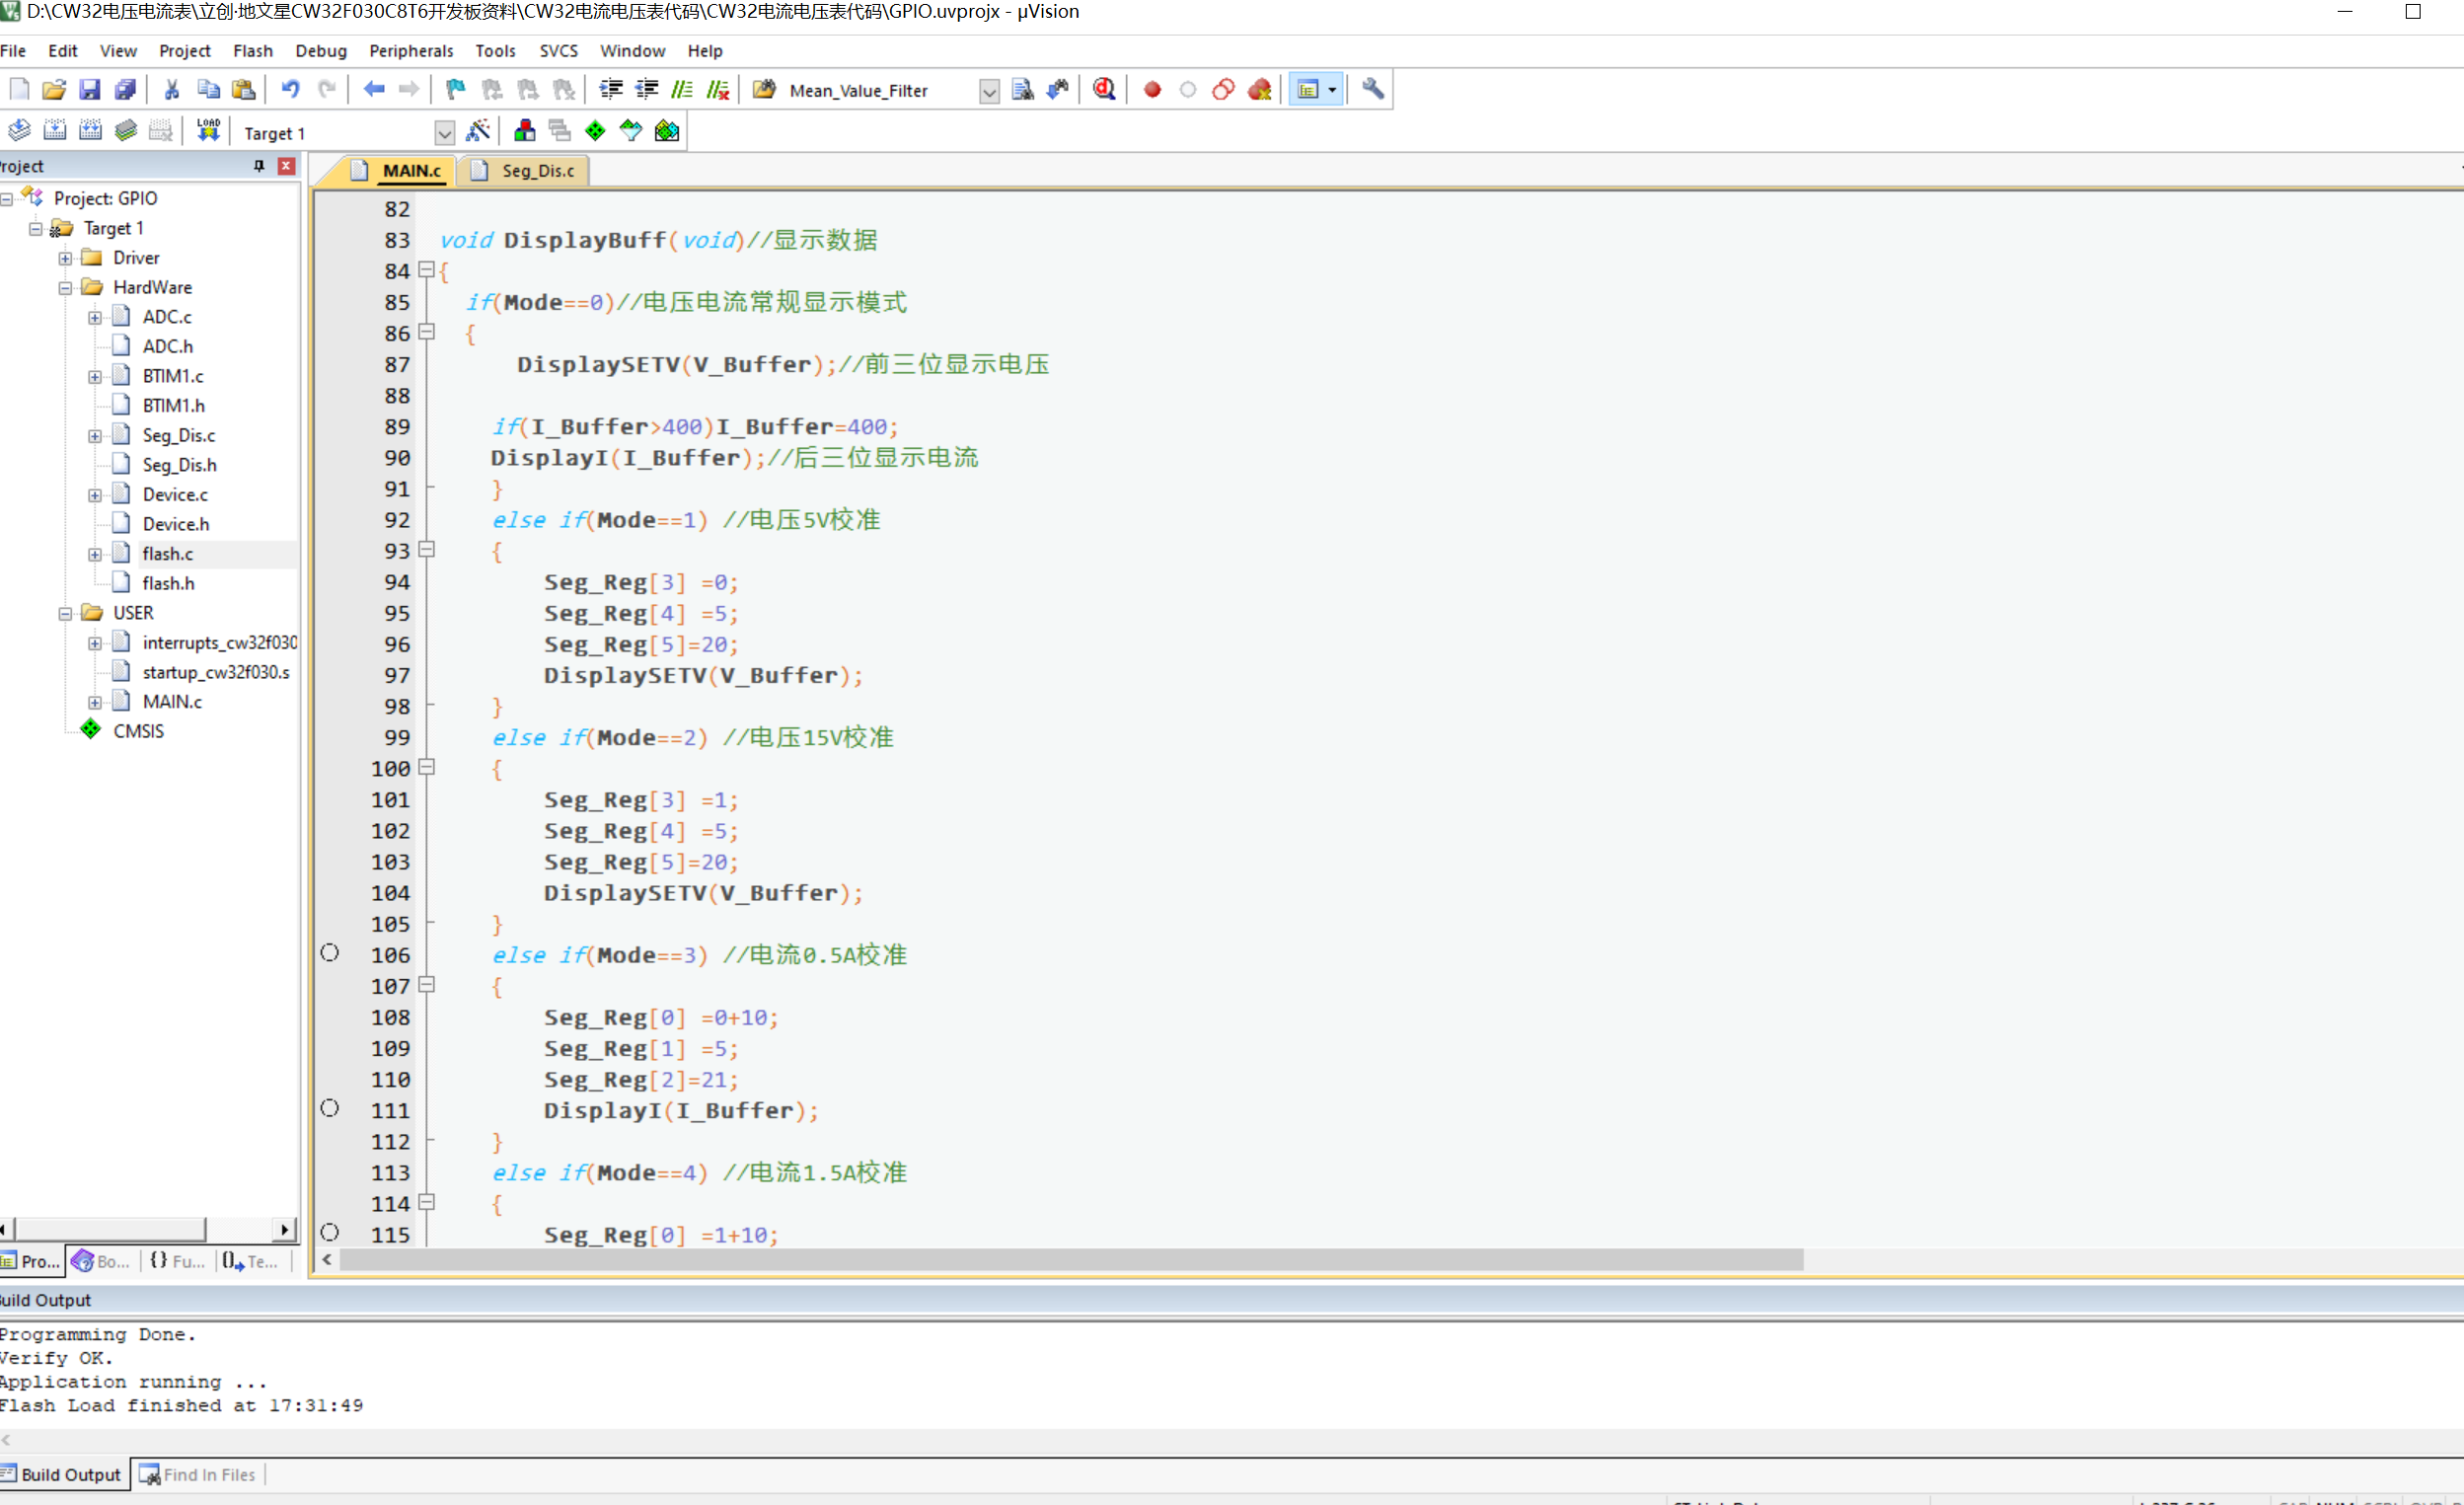Click the Download (LOAD) to flash icon

point(208,130)
